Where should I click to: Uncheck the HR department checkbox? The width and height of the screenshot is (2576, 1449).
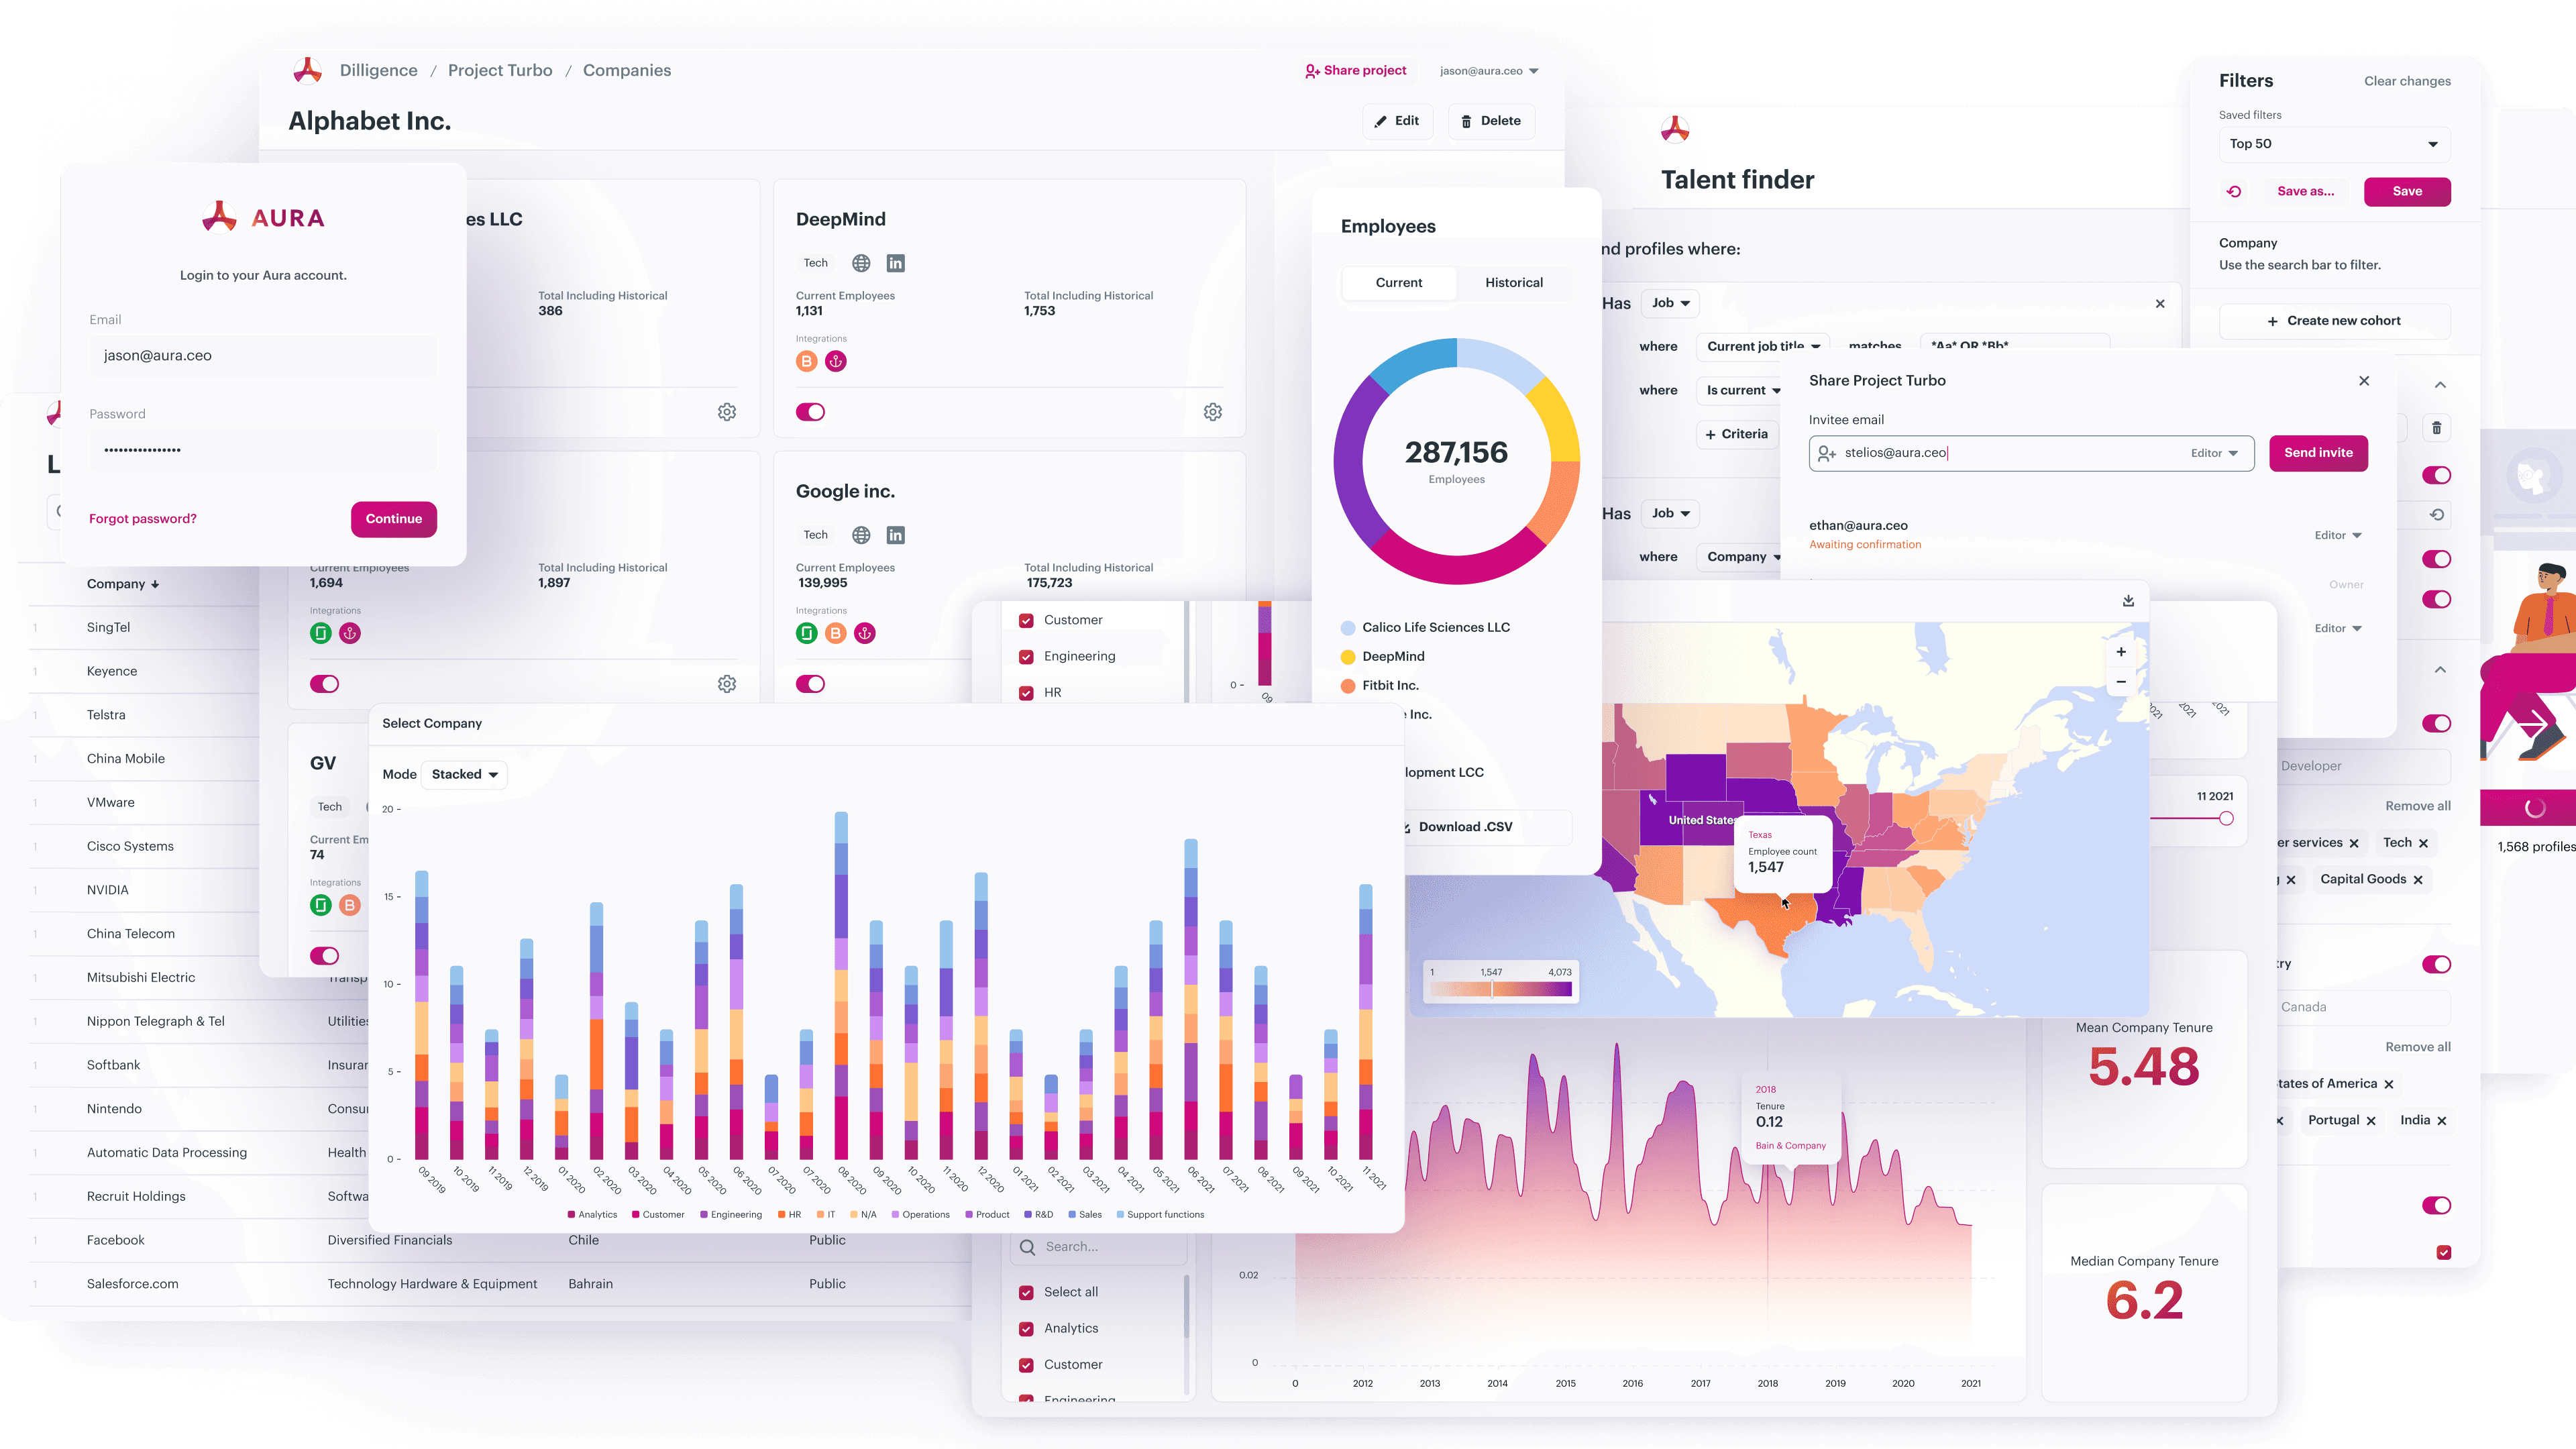click(1026, 693)
